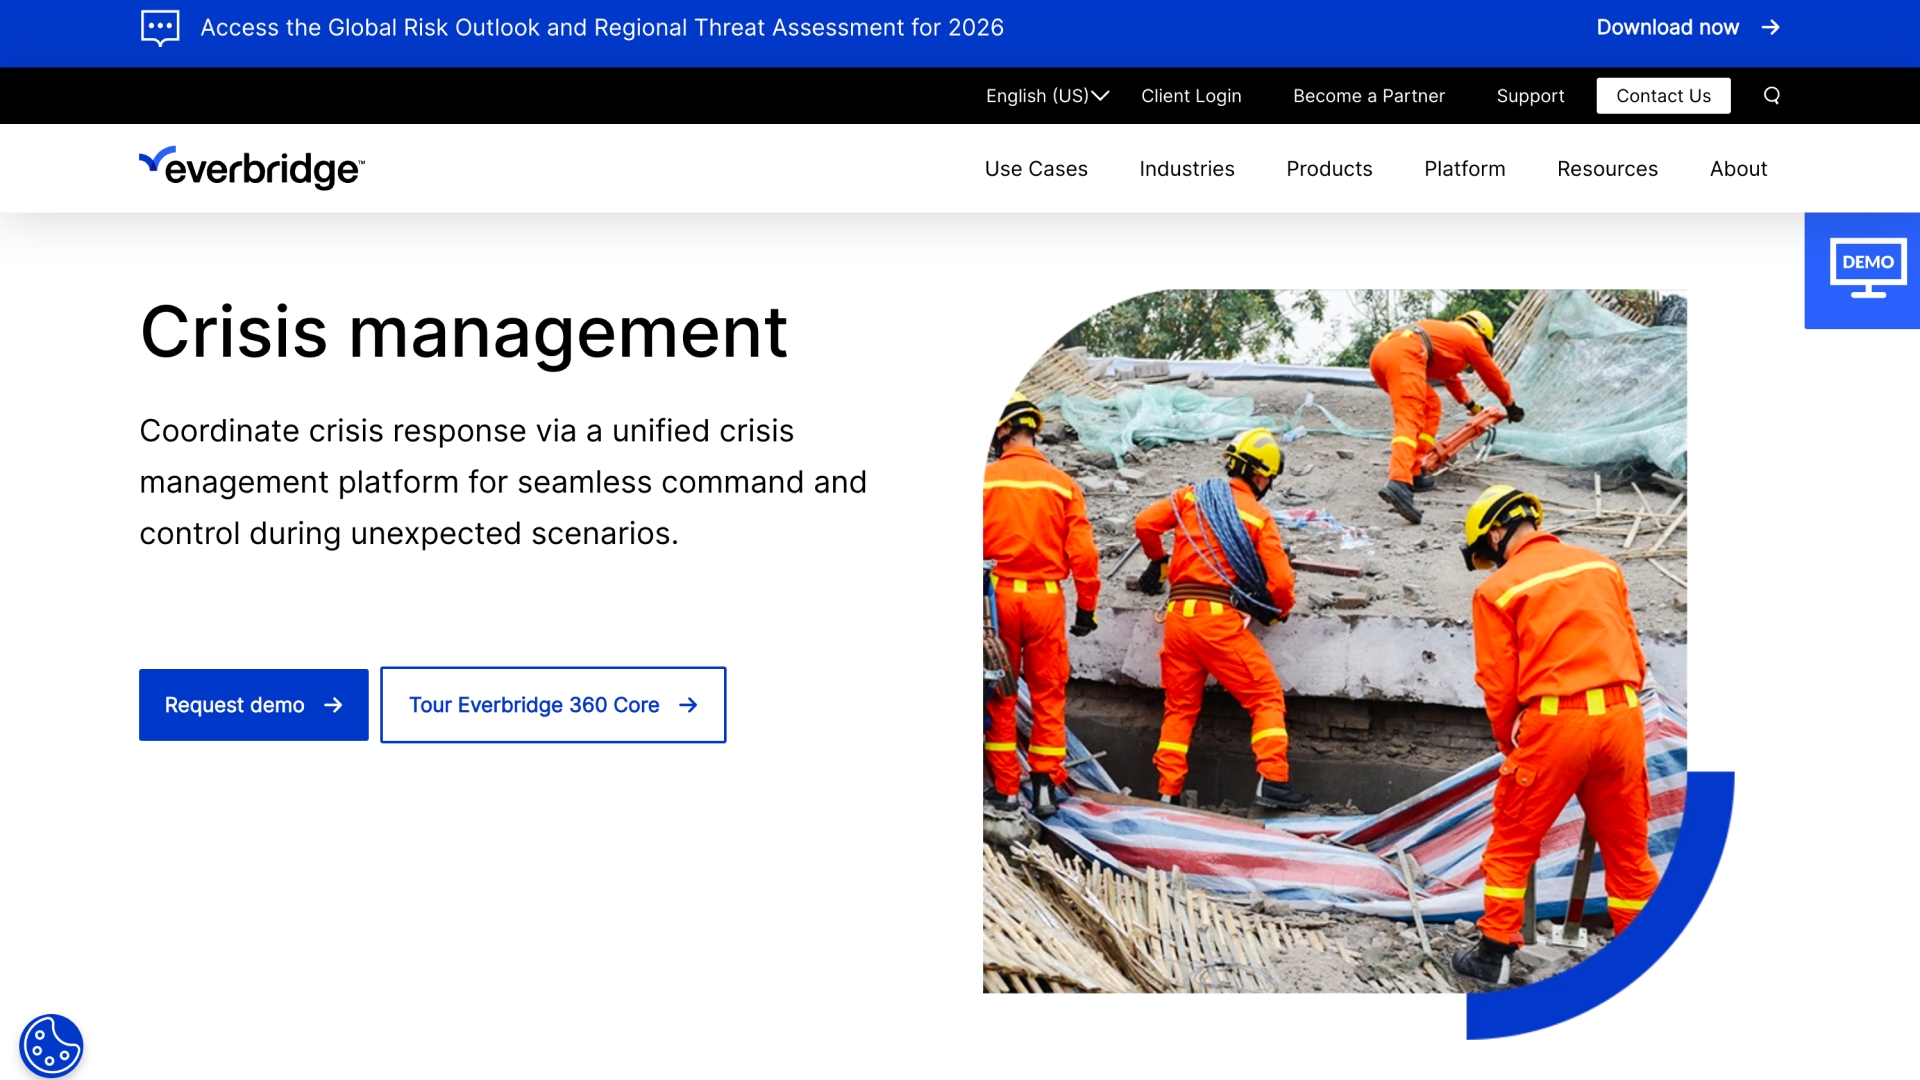This screenshot has height=1080, width=1920.
Task: Open the Platform navigation item
Action: coord(1464,168)
